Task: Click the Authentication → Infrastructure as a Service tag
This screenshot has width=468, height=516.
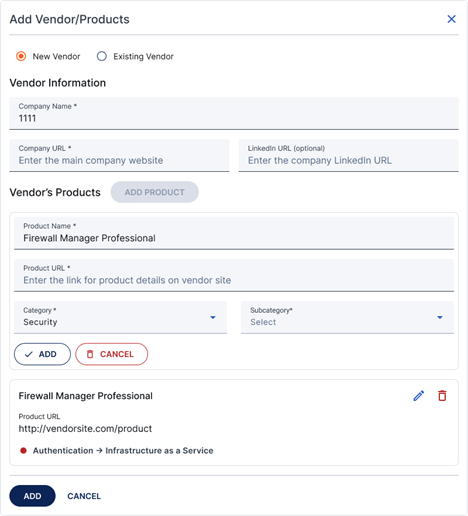Action: tap(123, 451)
